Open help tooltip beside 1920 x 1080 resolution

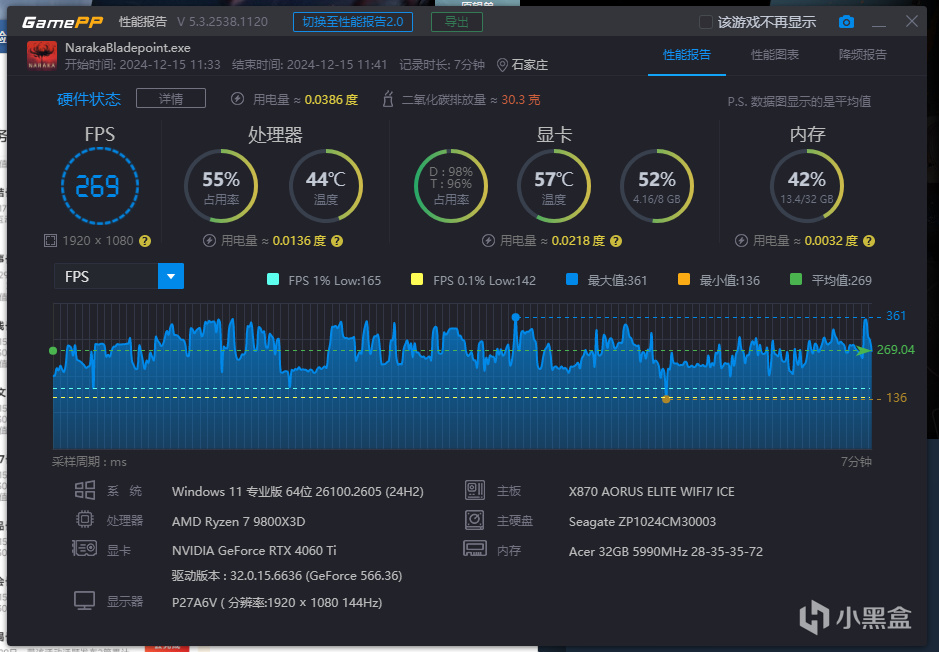coord(145,241)
